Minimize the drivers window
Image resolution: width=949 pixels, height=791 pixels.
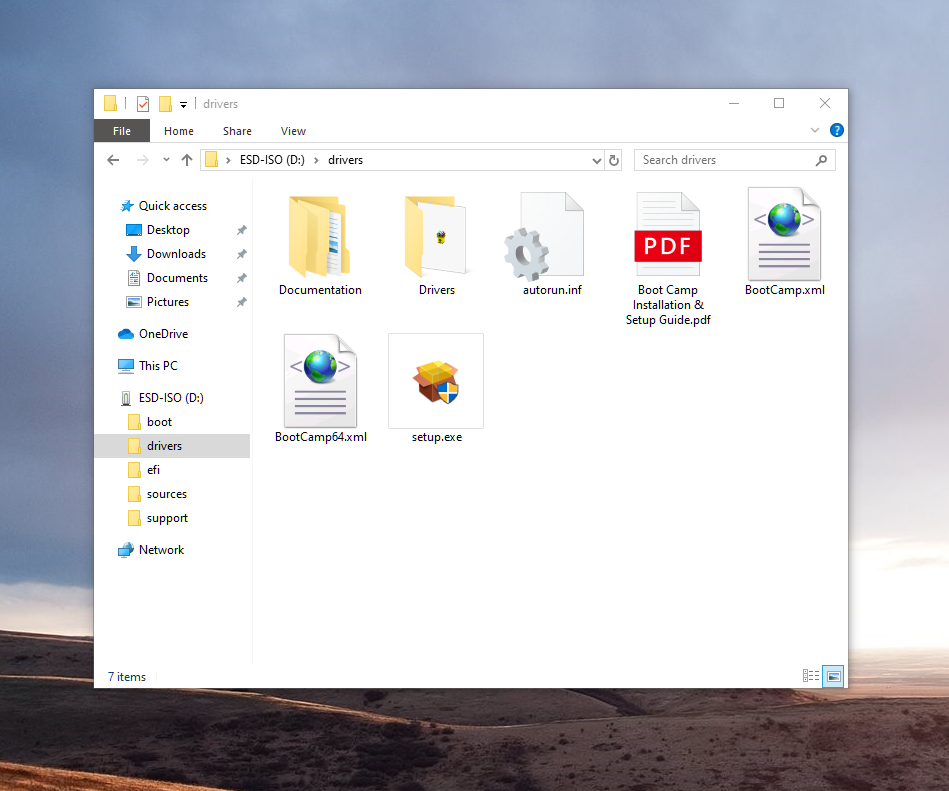[x=734, y=103]
